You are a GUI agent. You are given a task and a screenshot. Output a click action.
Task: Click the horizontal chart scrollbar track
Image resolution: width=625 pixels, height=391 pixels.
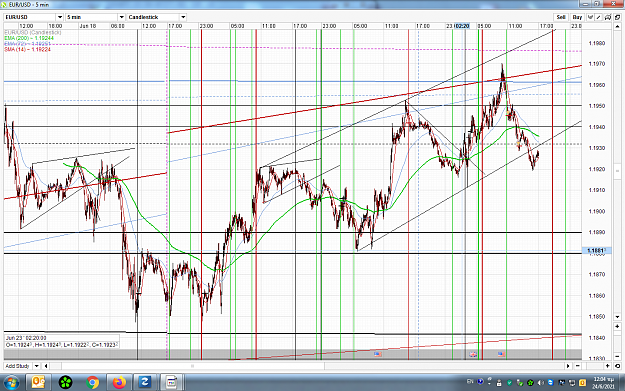click(307, 366)
